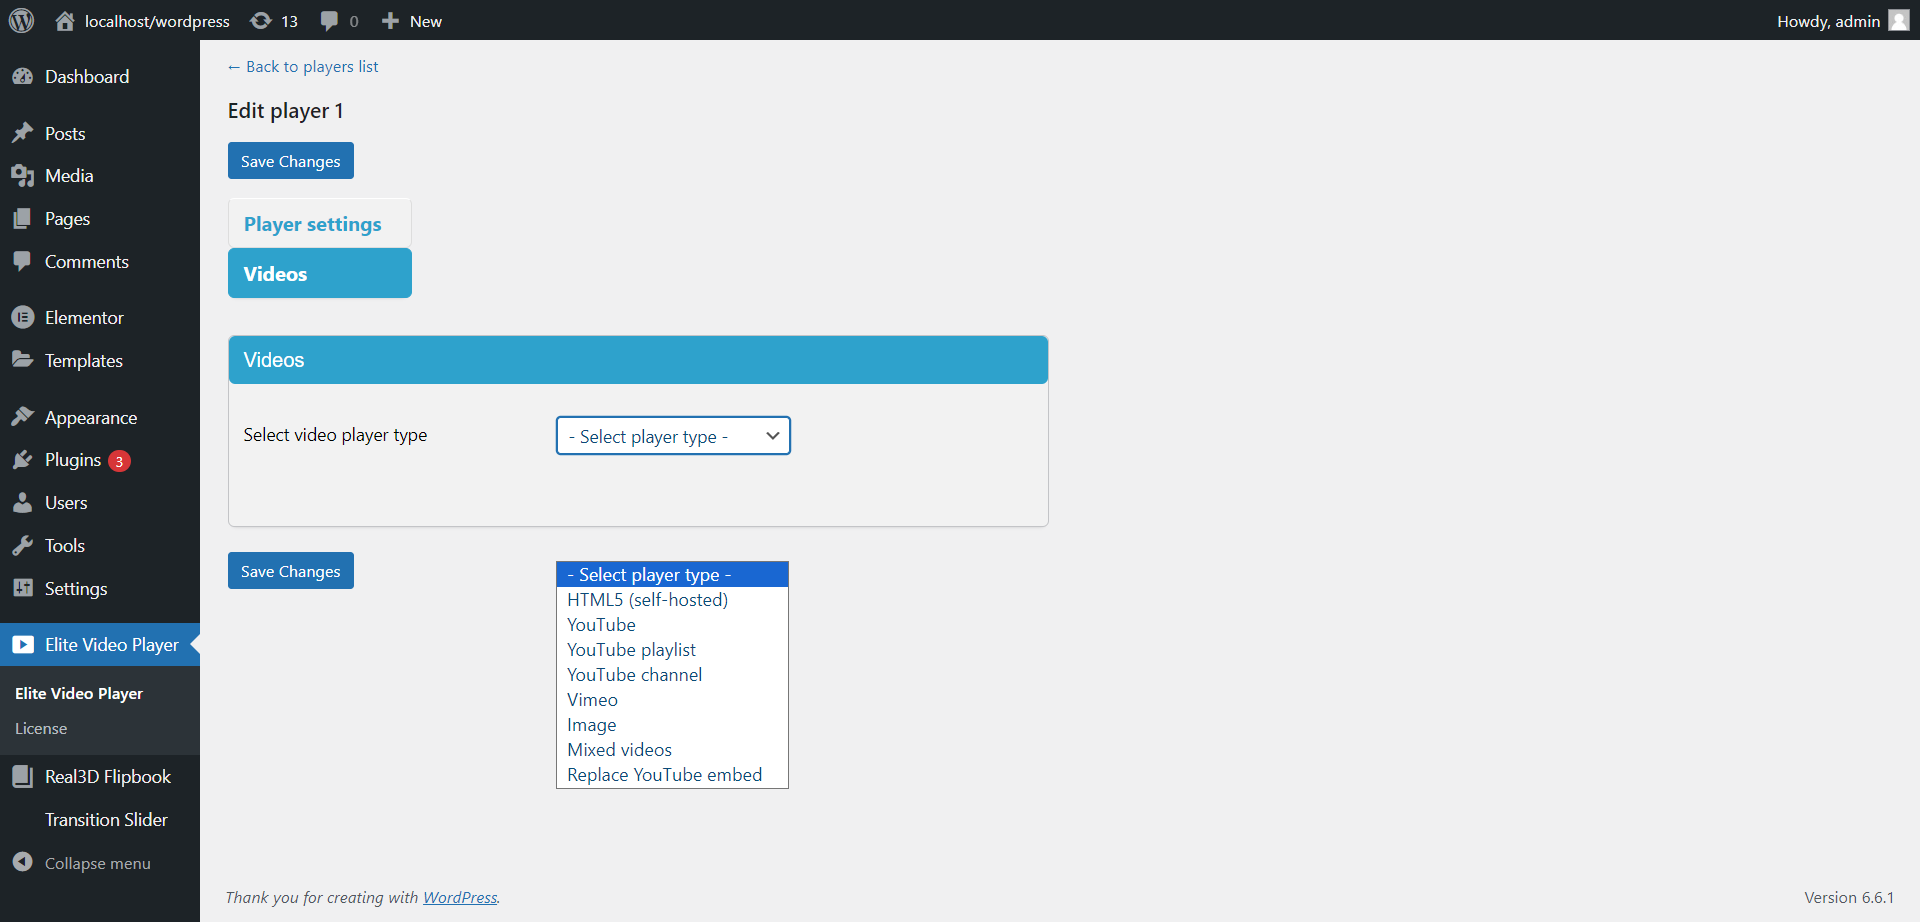Open the Select video player type dropdown
The image size is (1920, 922).
click(x=673, y=436)
